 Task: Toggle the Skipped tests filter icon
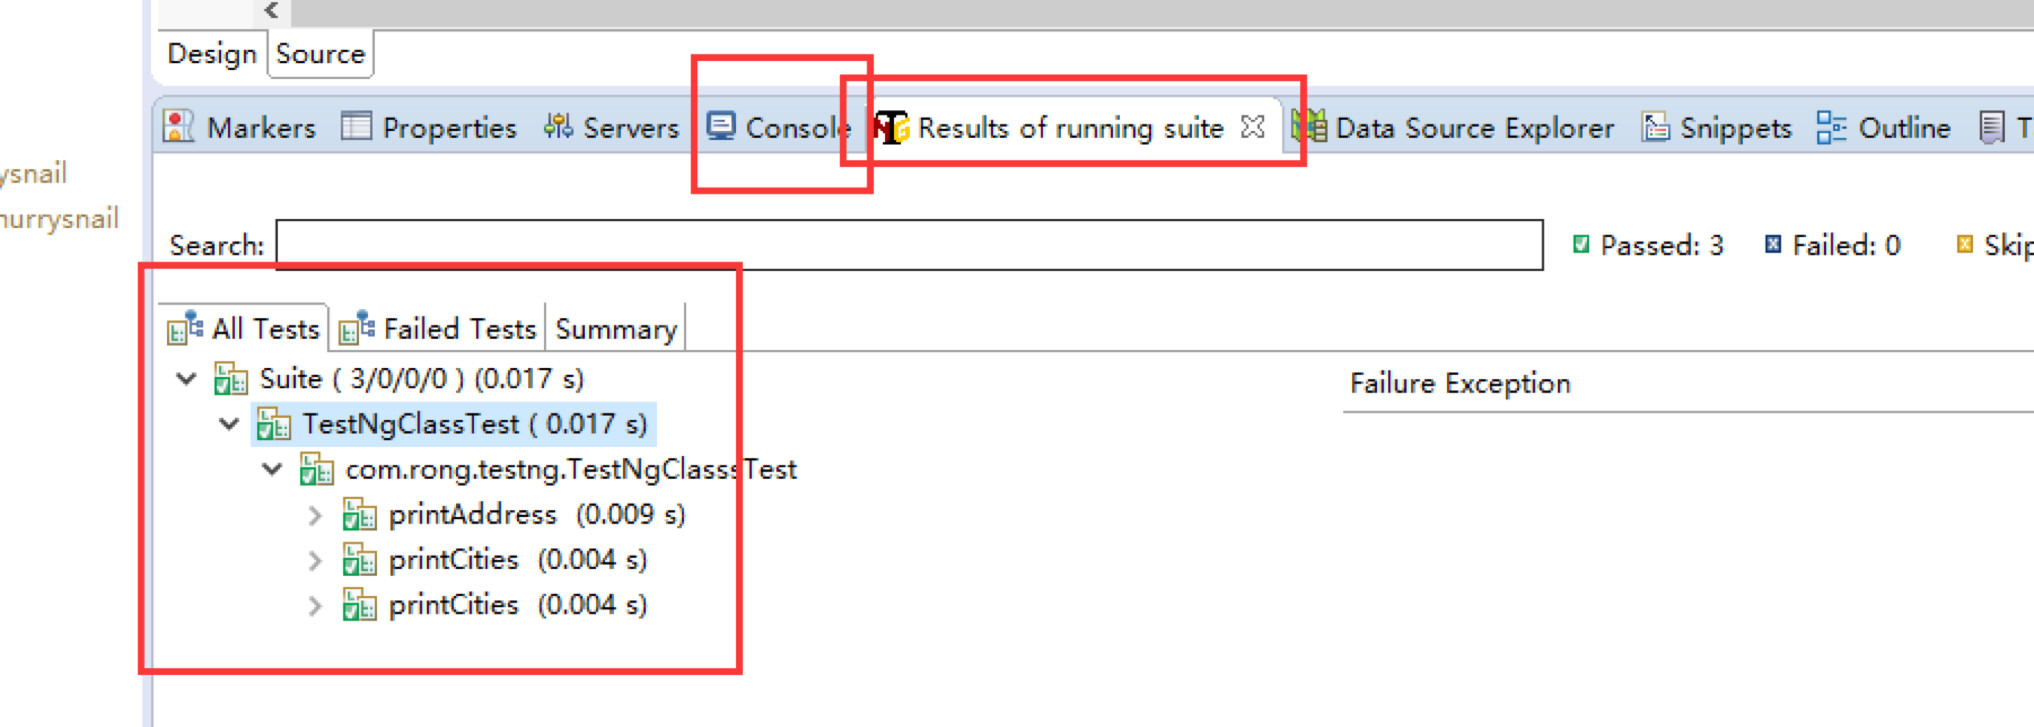1965,245
